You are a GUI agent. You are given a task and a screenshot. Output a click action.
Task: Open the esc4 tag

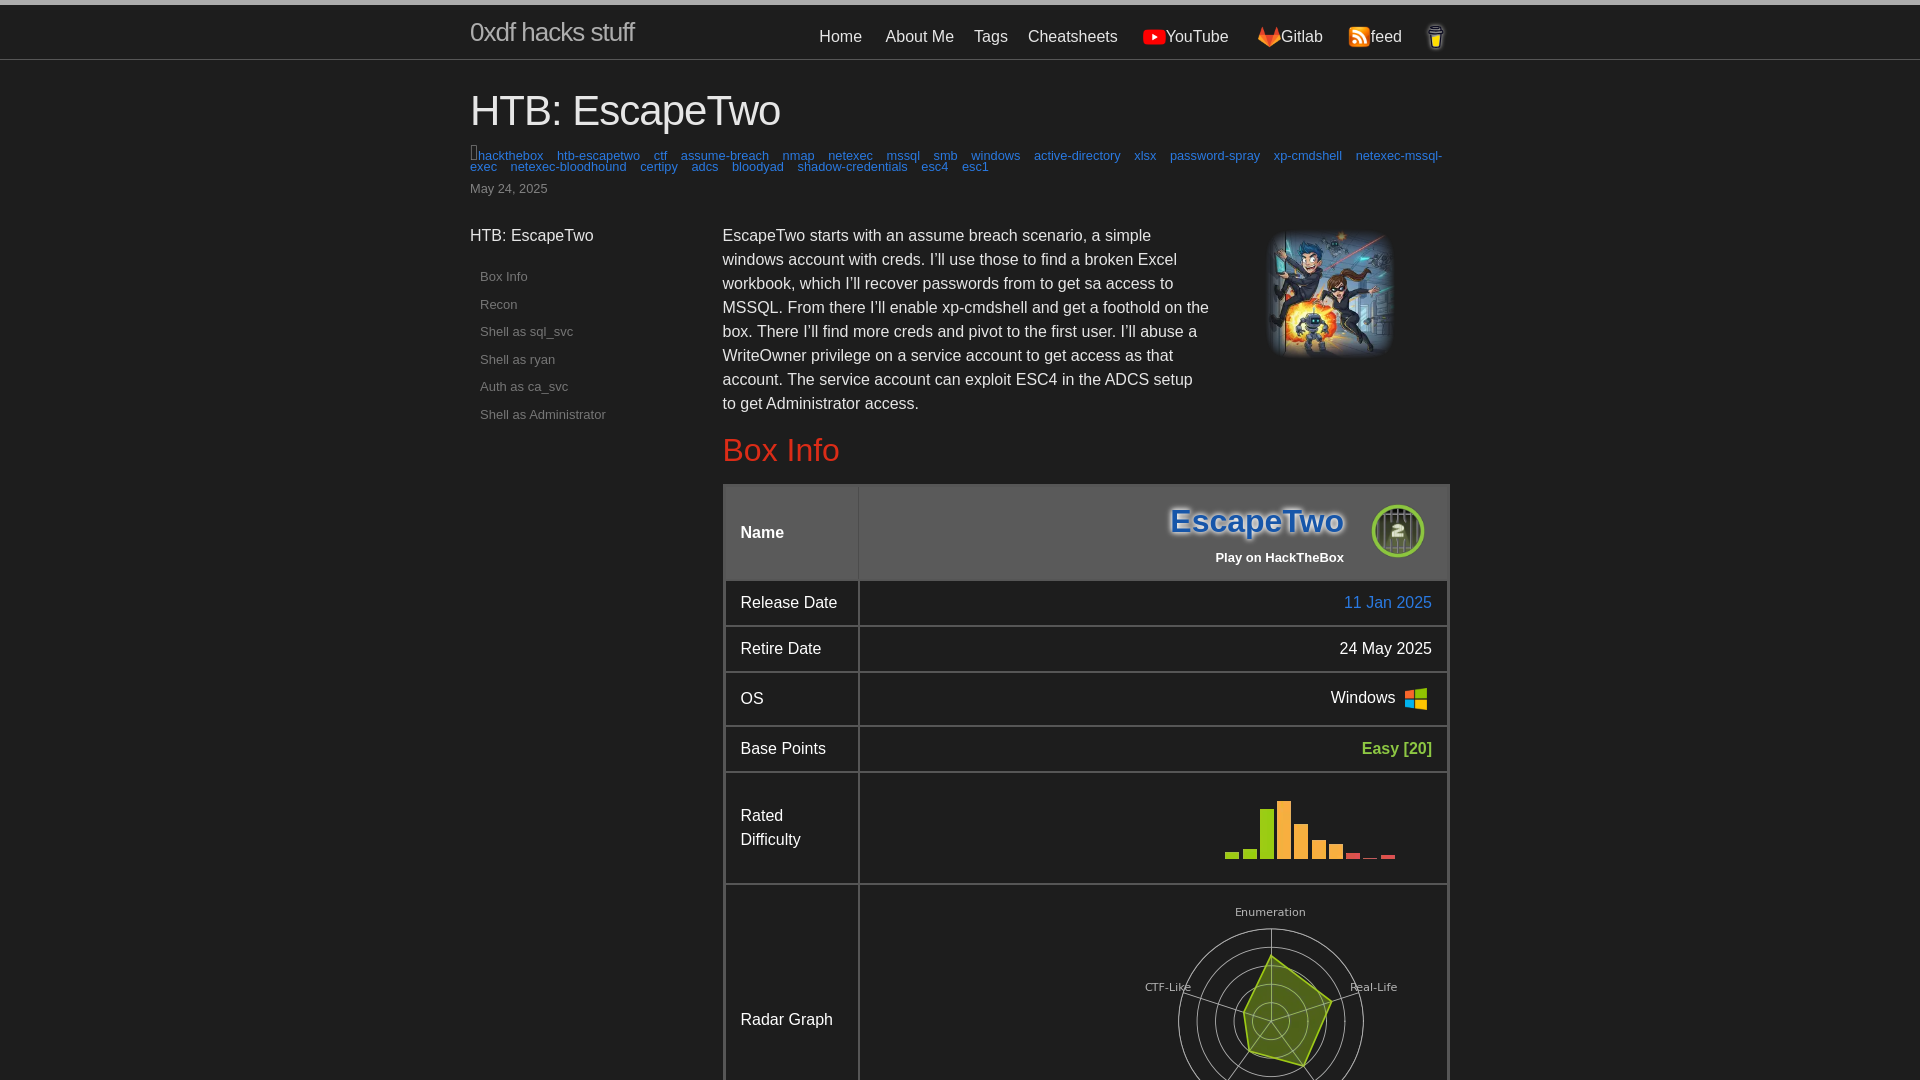click(934, 167)
